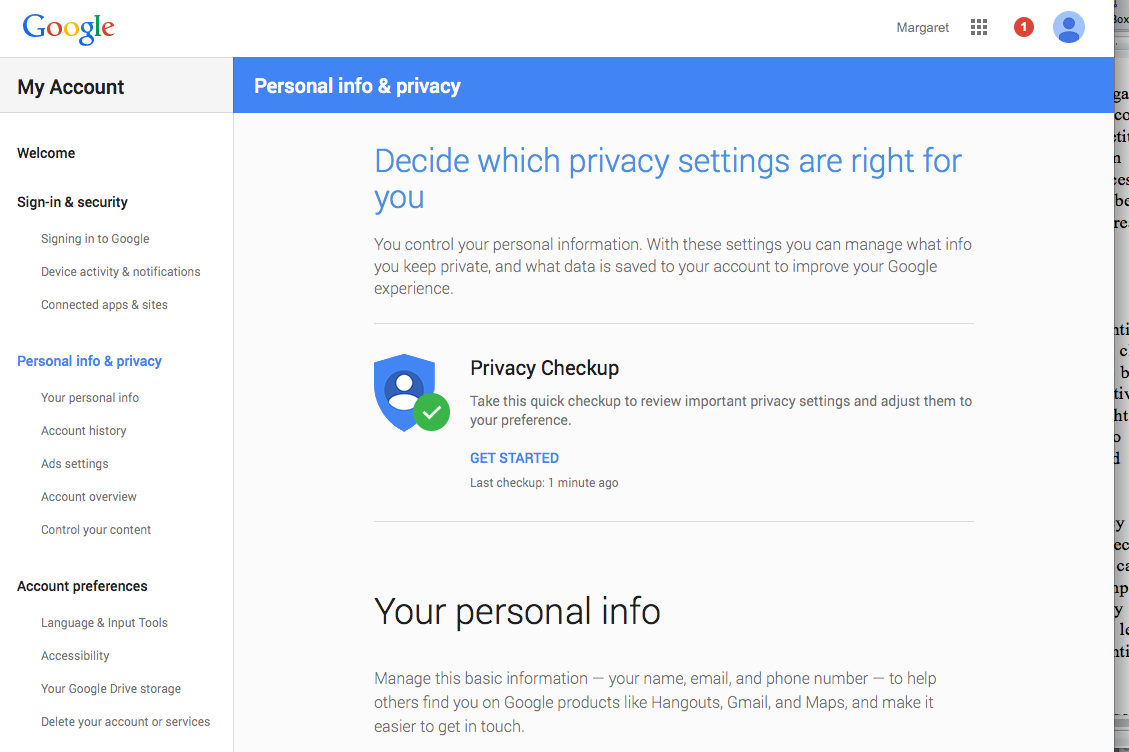Open Ads settings
Image resolution: width=1129 pixels, height=752 pixels.
click(75, 464)
